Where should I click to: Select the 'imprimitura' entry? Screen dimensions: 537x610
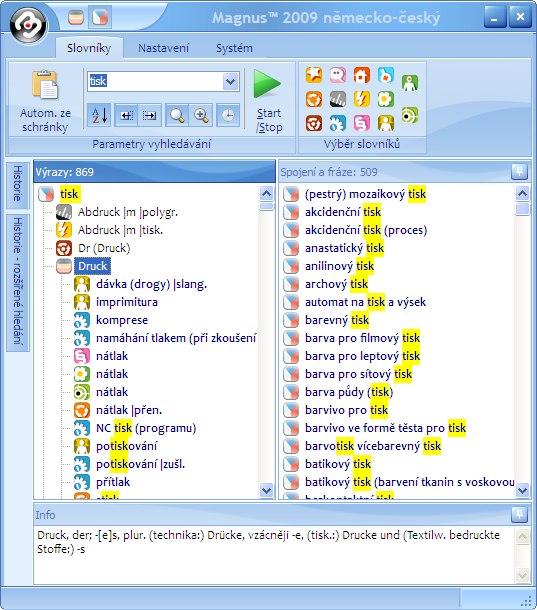(127, 302)
